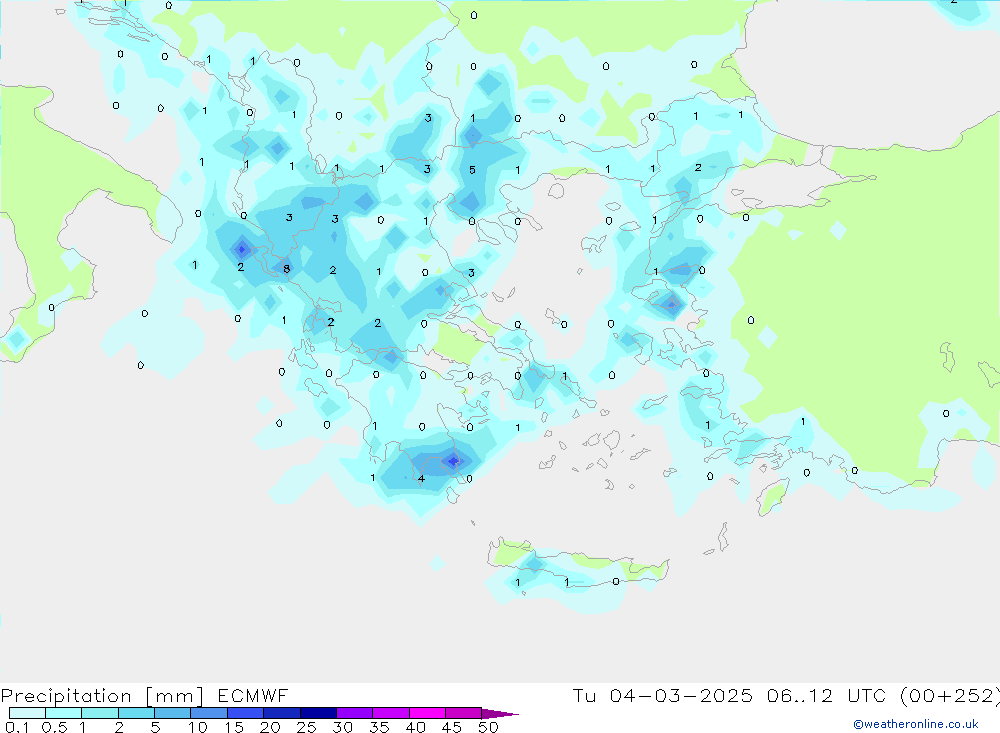Click the 45–50 mm legend color swatch
The height and width of the screenshot is (733, 1000).
tap(464, 713)
